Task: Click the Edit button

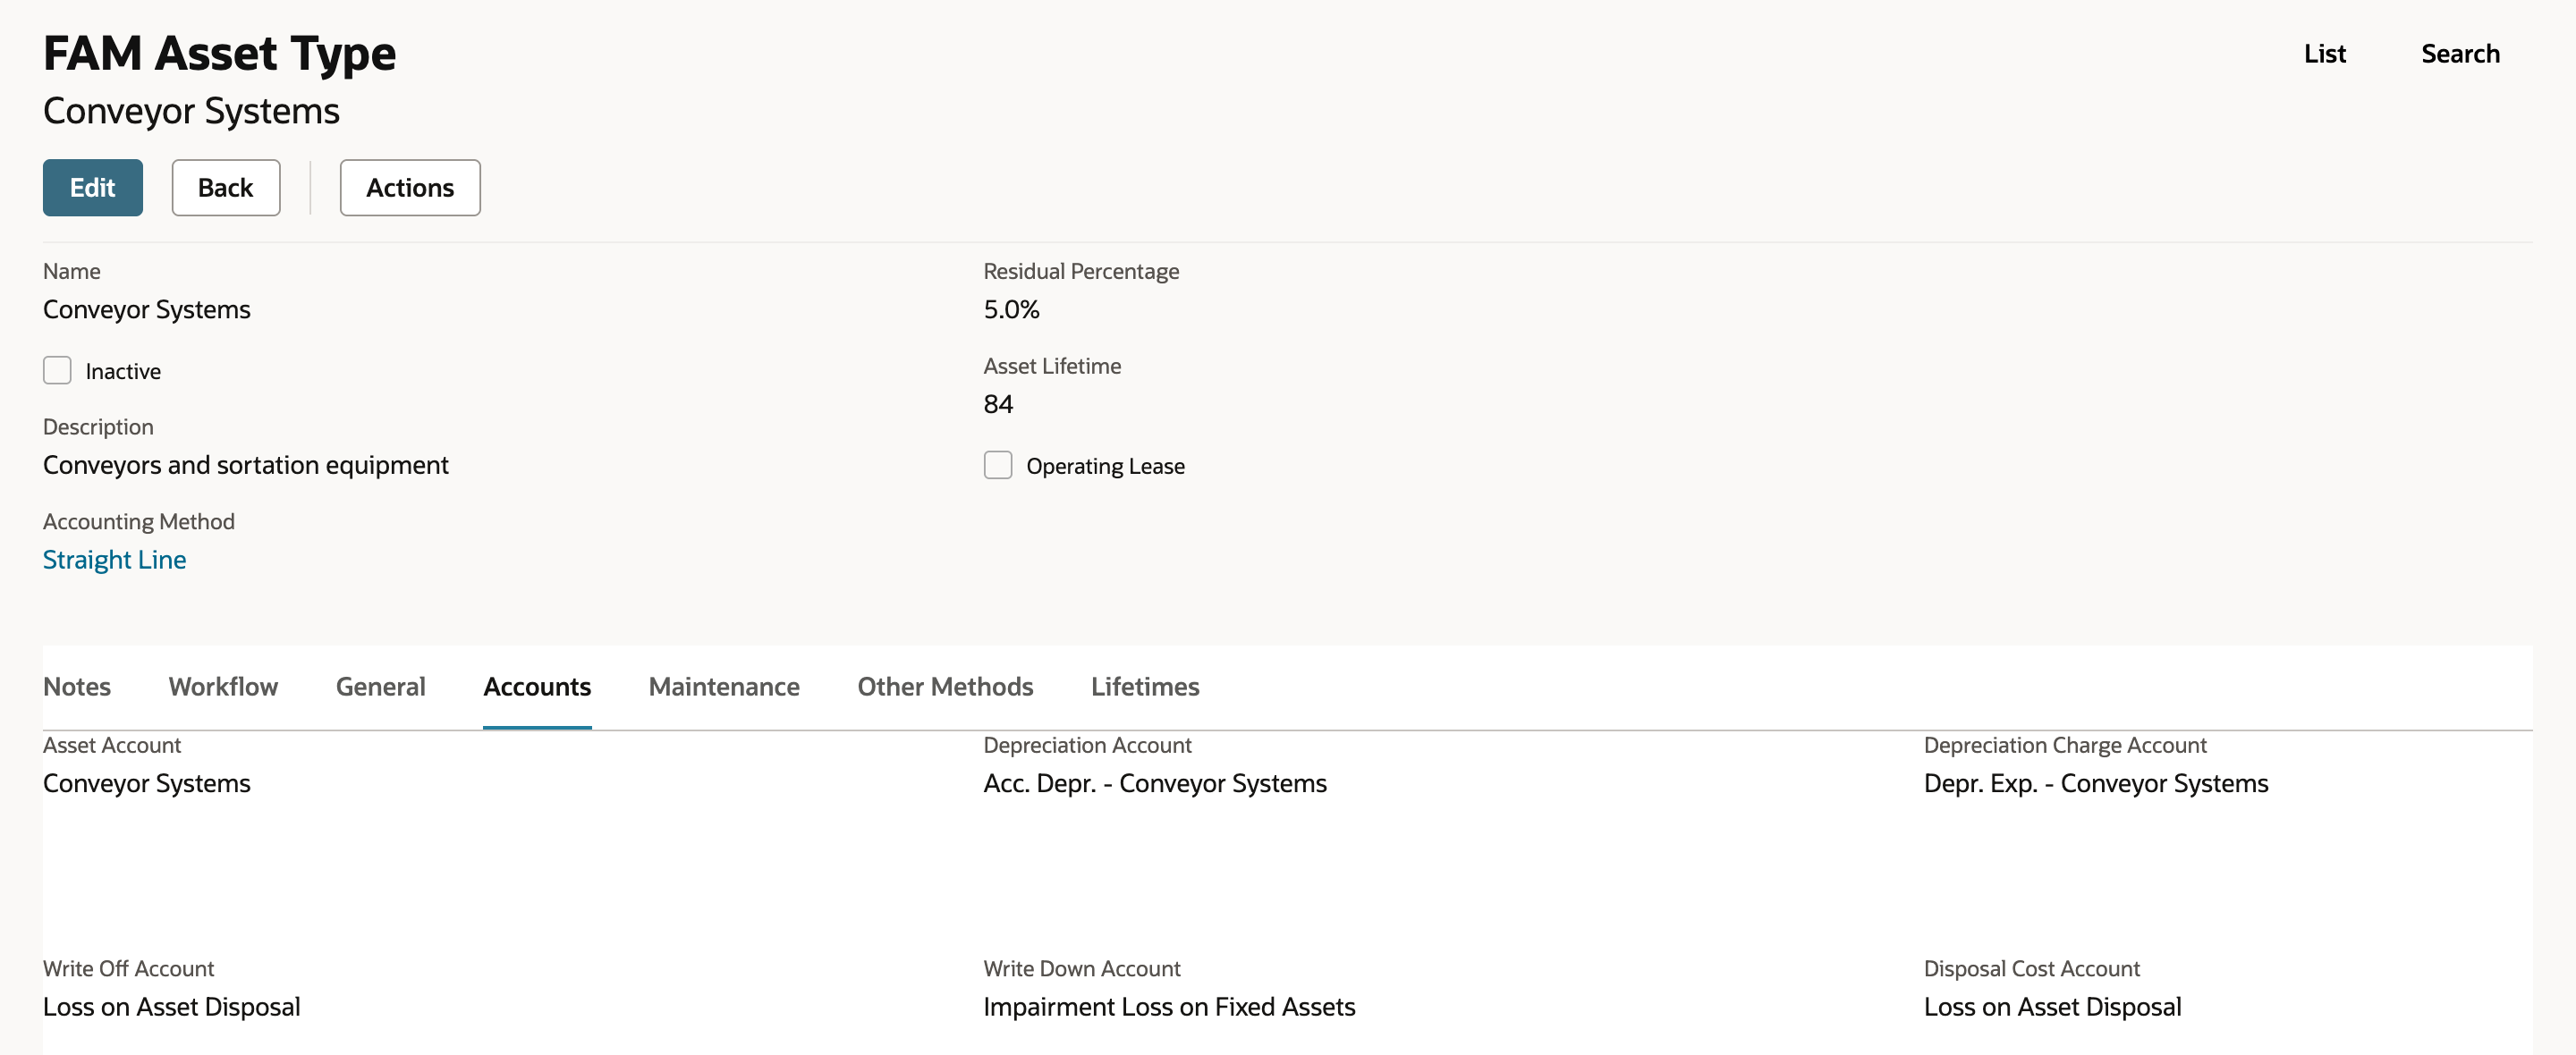Action: [92, 187]
